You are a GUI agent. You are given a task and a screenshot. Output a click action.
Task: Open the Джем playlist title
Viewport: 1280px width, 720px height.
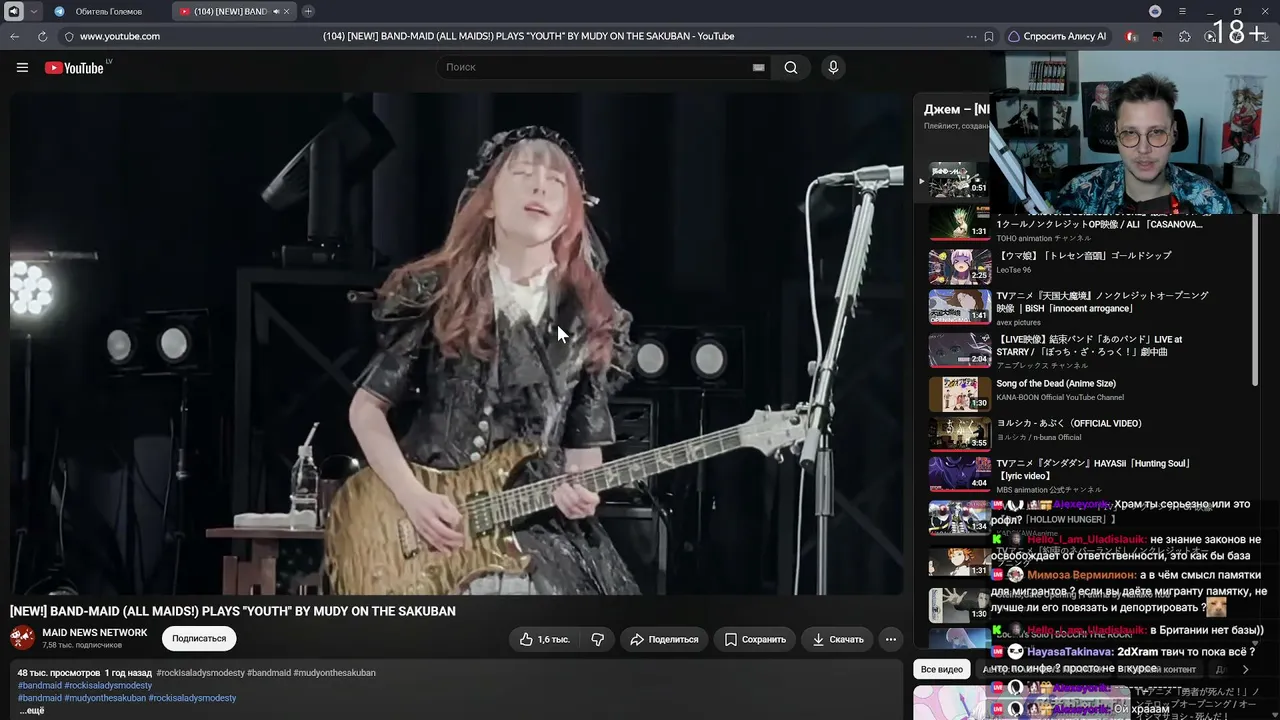(x=956, y=109)
